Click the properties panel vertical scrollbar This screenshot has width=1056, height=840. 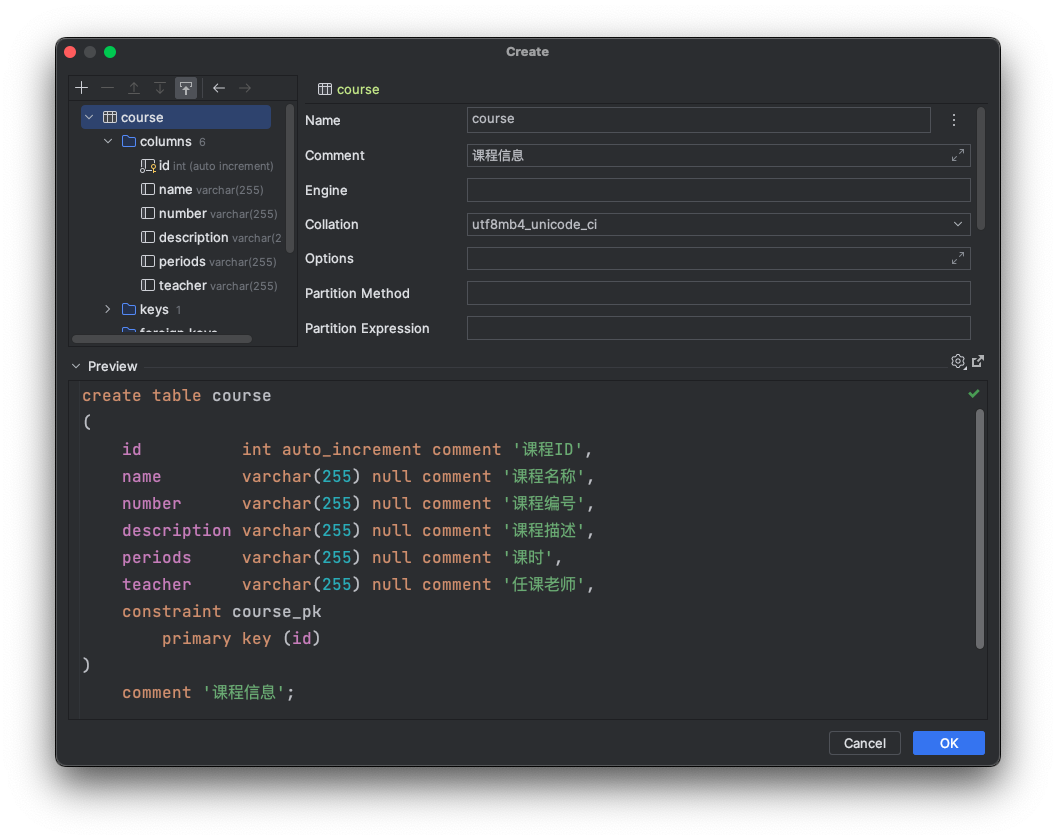[x=981, y=168]
